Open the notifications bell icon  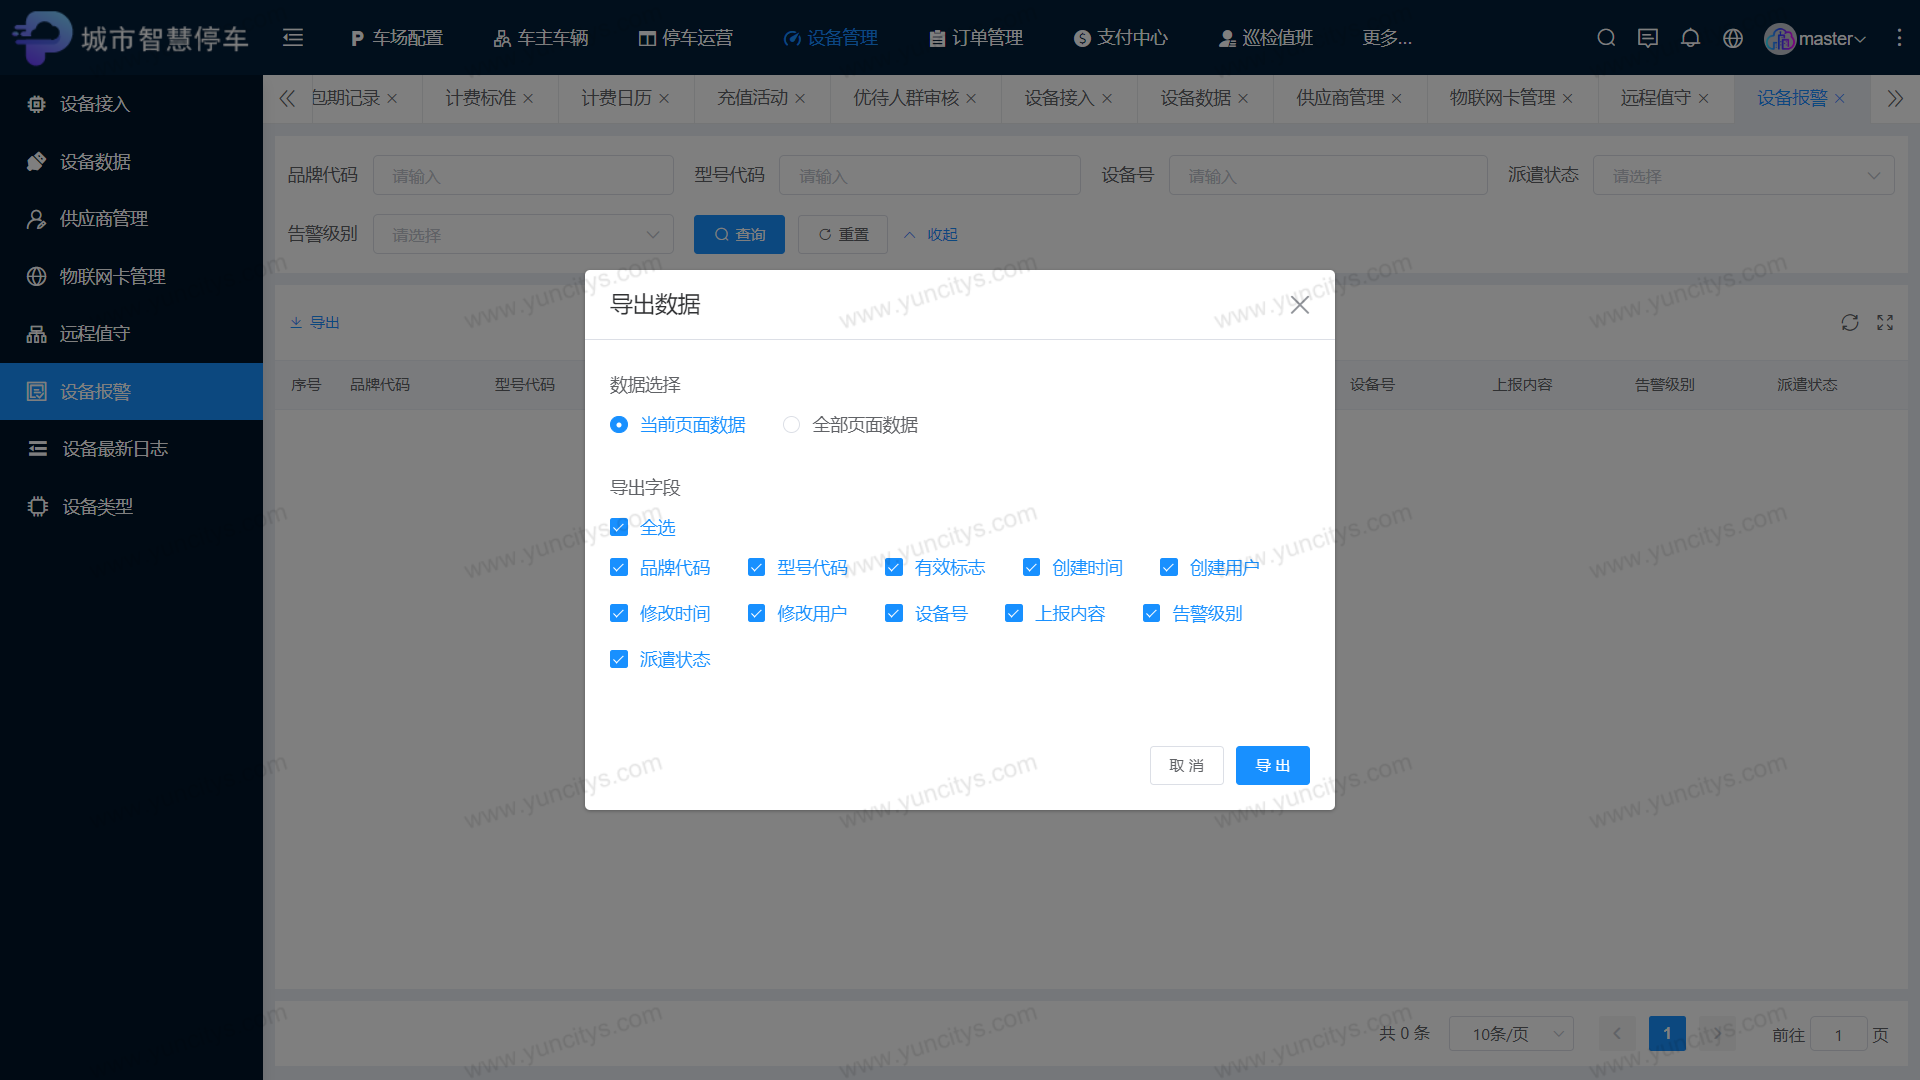pyautogui.click(x=1690, y=38)
